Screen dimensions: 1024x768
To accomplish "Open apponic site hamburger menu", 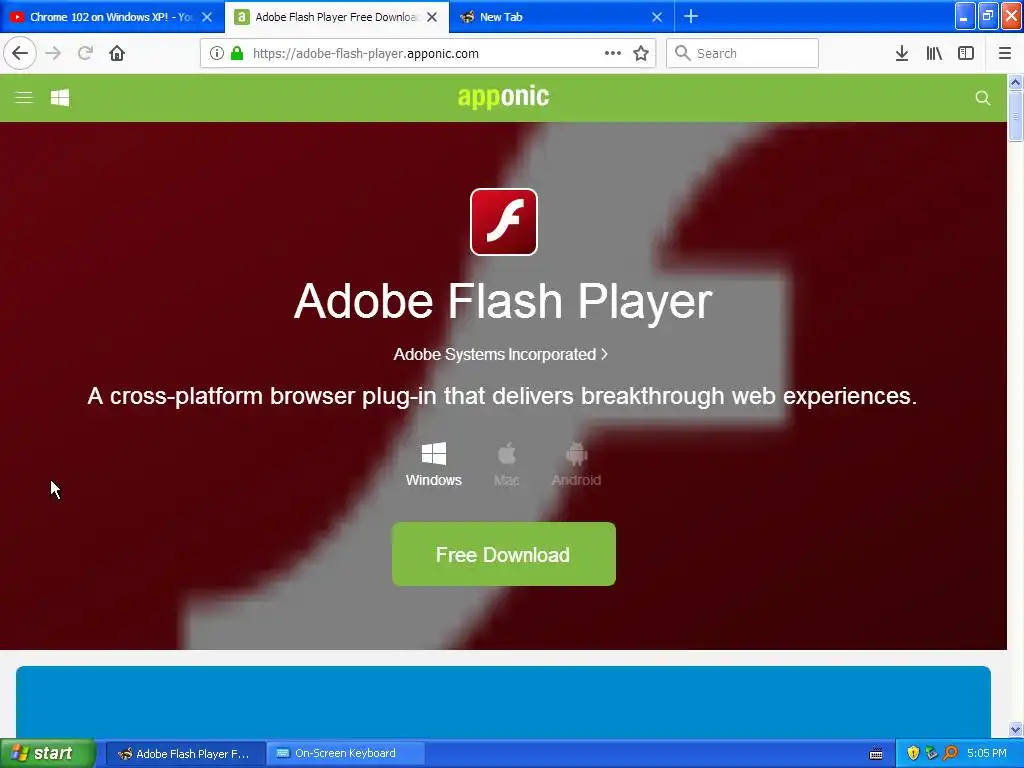I will click(x=24, y=98).
